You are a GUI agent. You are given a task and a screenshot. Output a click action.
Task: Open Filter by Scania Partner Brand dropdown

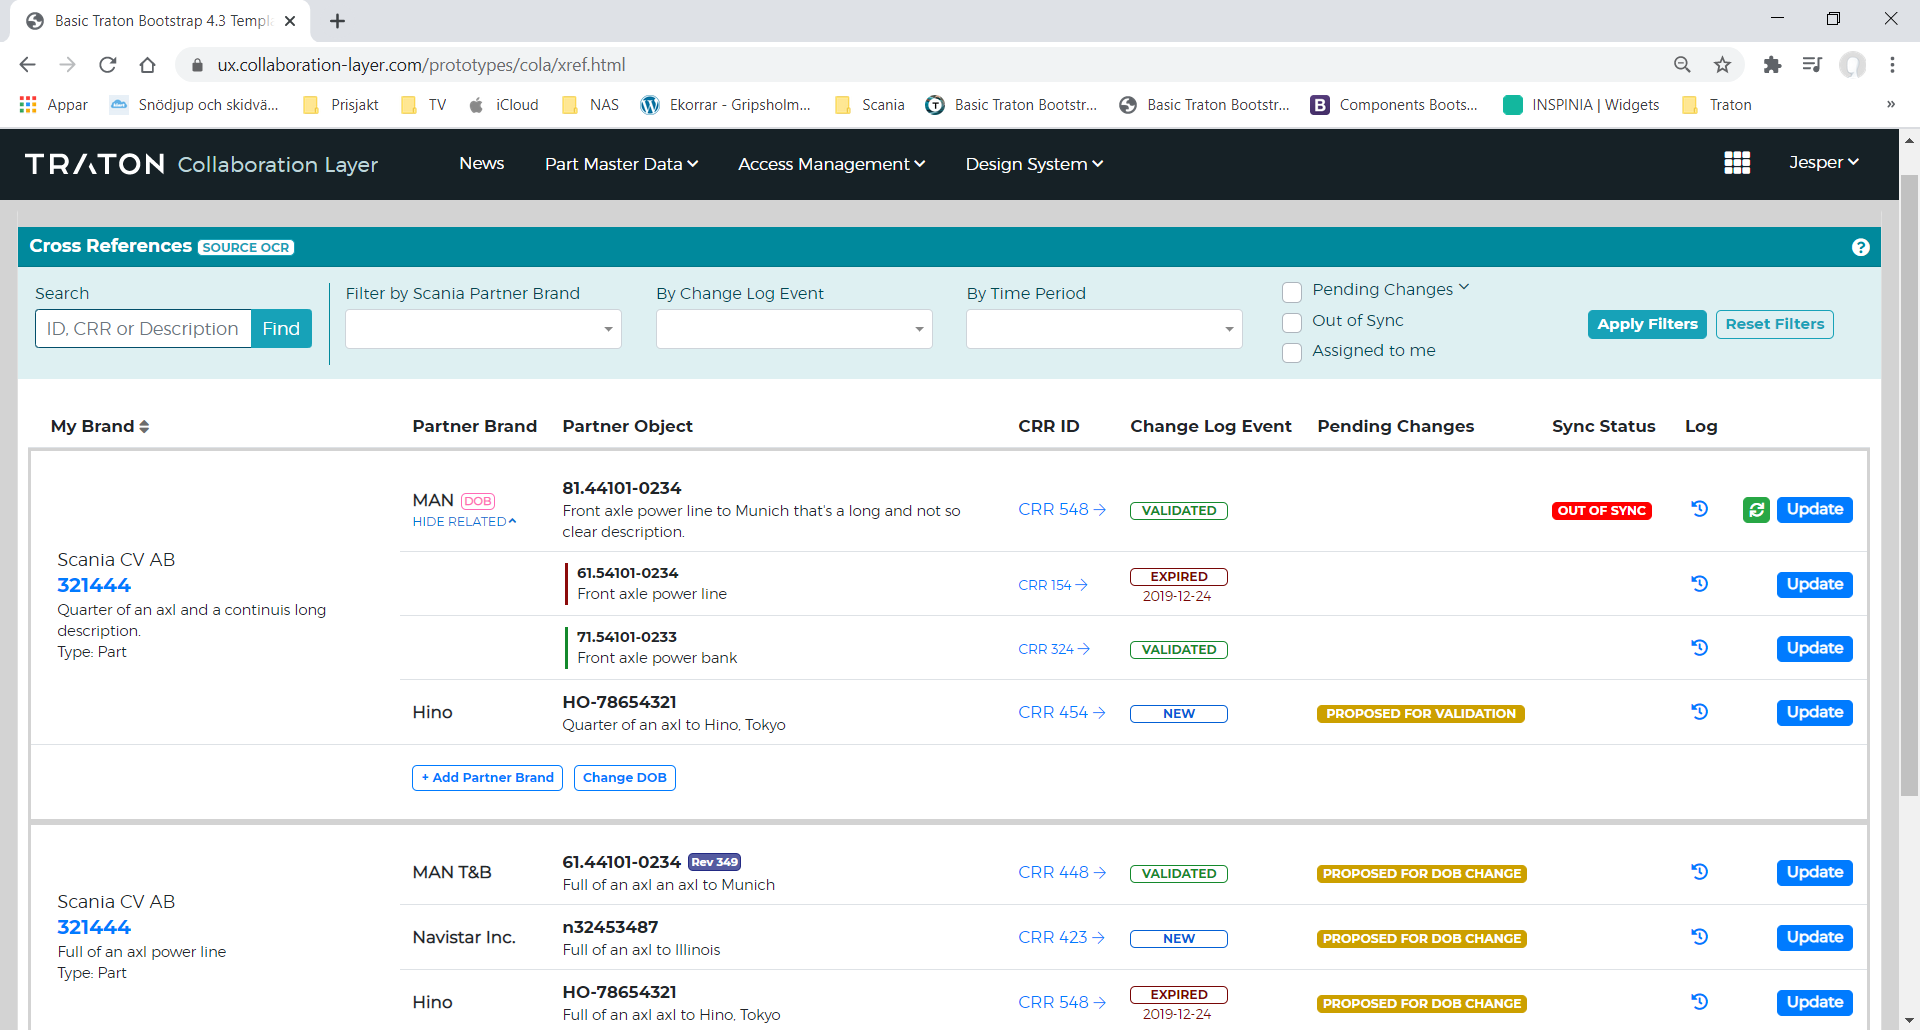(483, 329)
